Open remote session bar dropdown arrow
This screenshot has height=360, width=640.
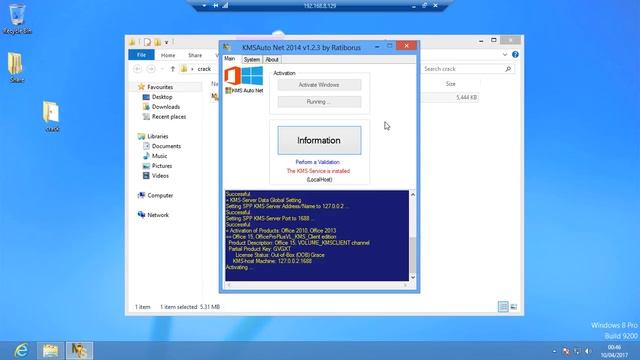[204, 6]
